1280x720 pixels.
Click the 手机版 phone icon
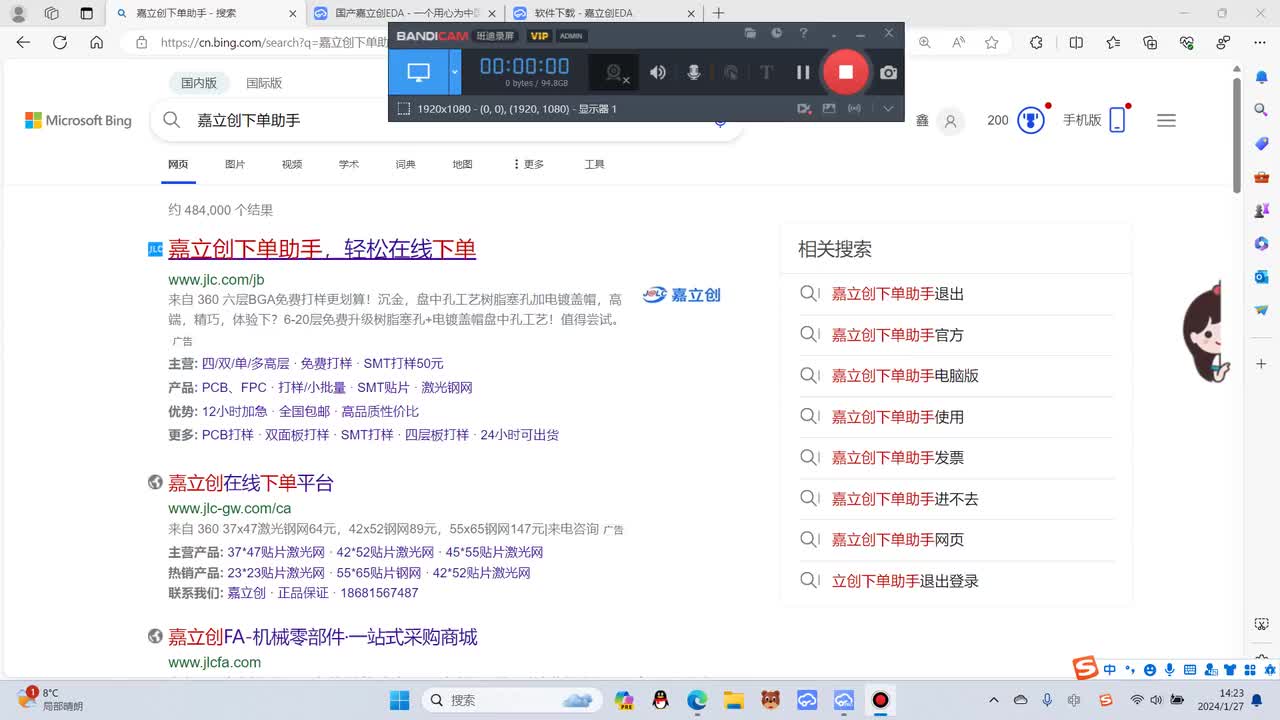click(x=1118, y=120)
